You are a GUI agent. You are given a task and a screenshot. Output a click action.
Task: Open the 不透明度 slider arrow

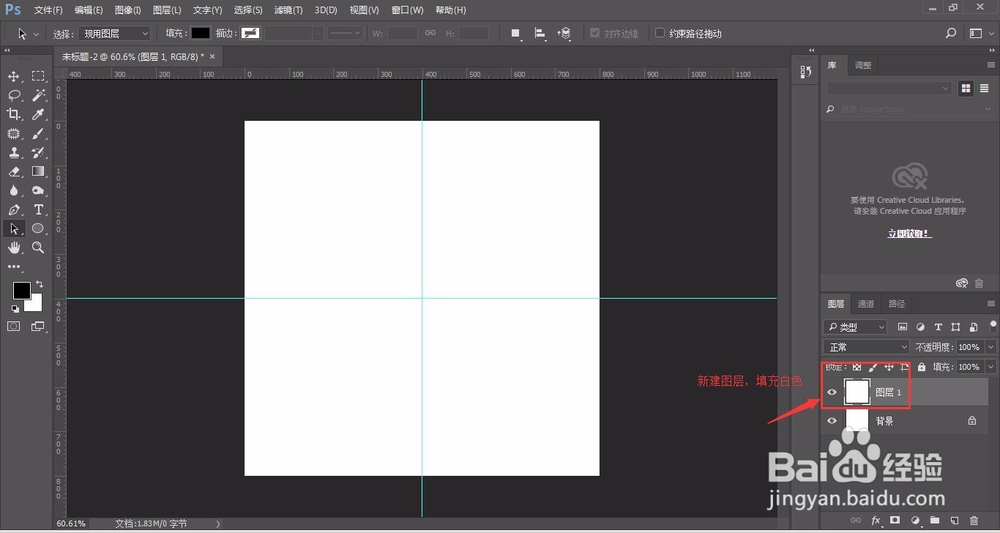point(990,347)
